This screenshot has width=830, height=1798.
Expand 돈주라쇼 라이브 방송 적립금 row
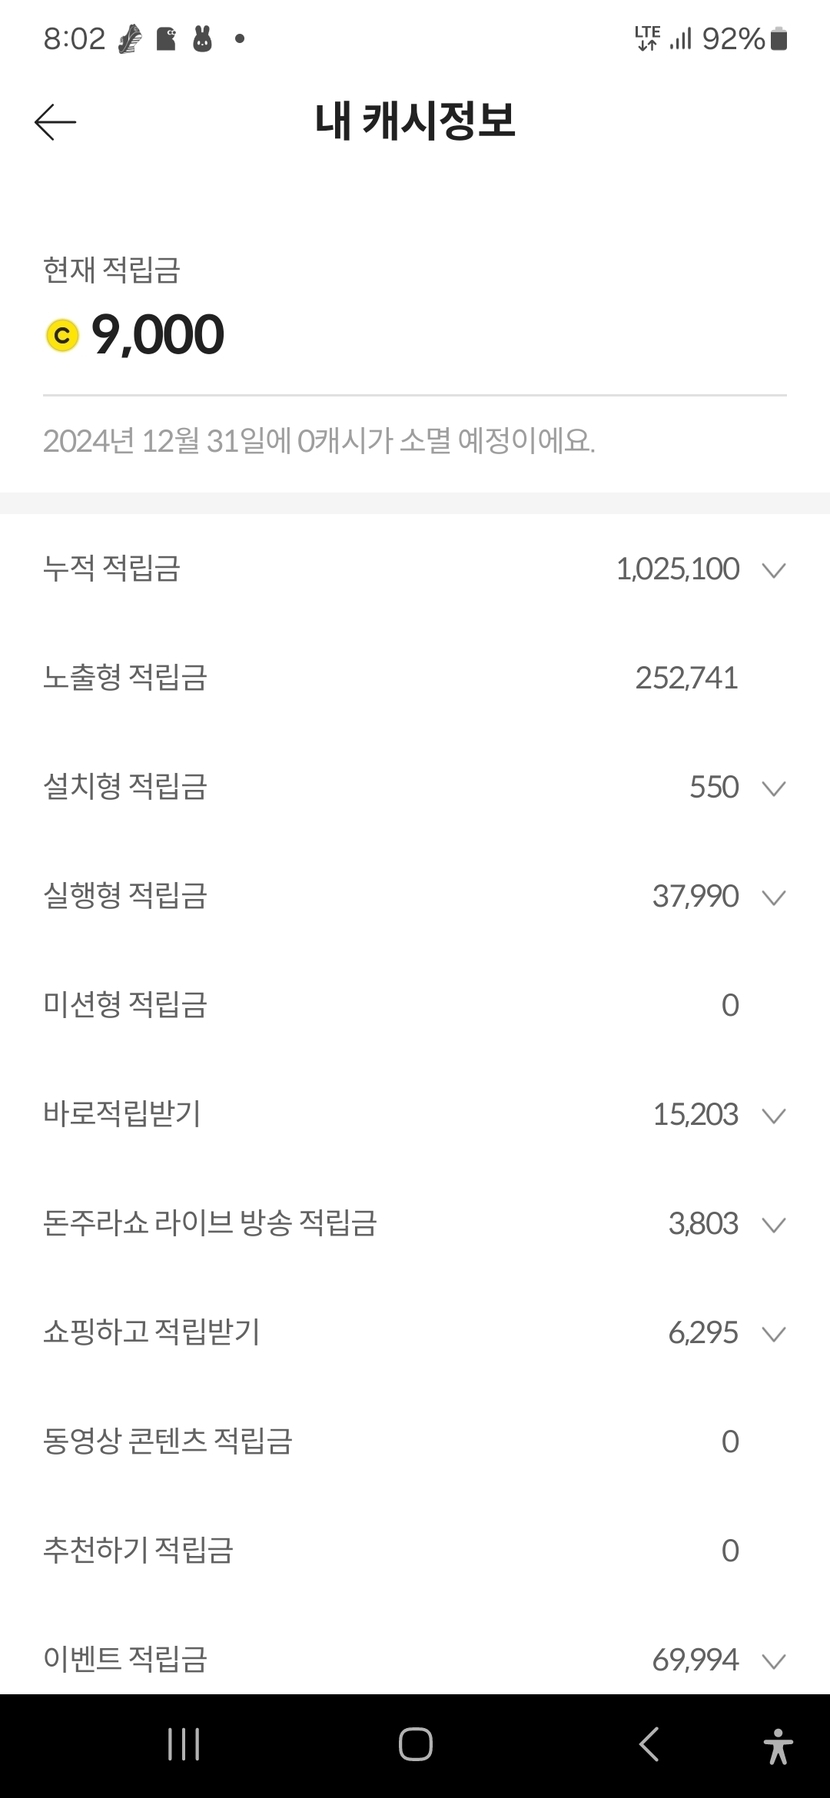[773, 1224]
